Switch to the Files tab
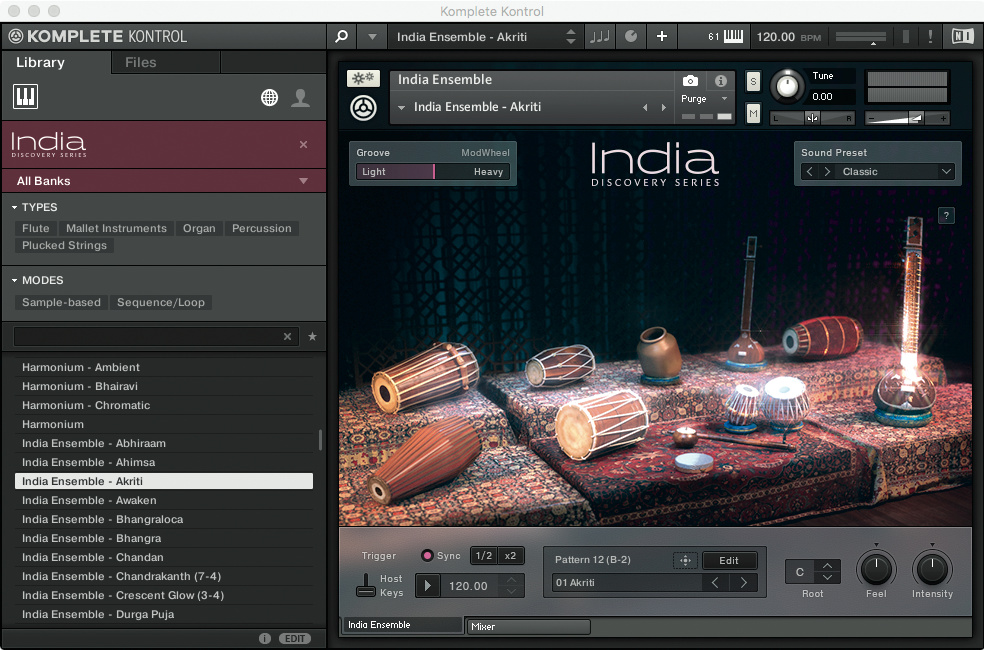Viewport: 984px width, 650px height. [140, 62]
